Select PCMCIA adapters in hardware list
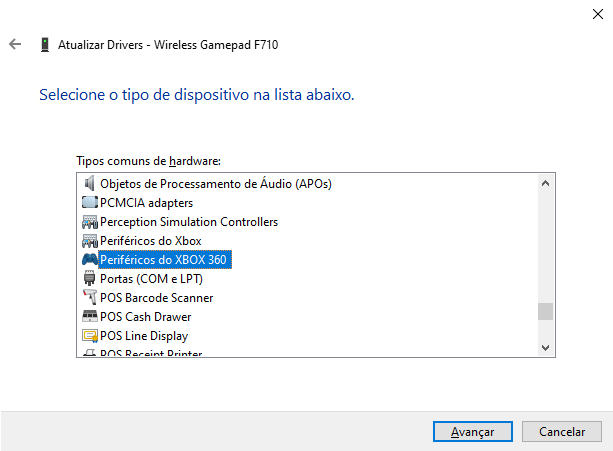Screen dimensions: 613x451 click(x=147, y=203)
